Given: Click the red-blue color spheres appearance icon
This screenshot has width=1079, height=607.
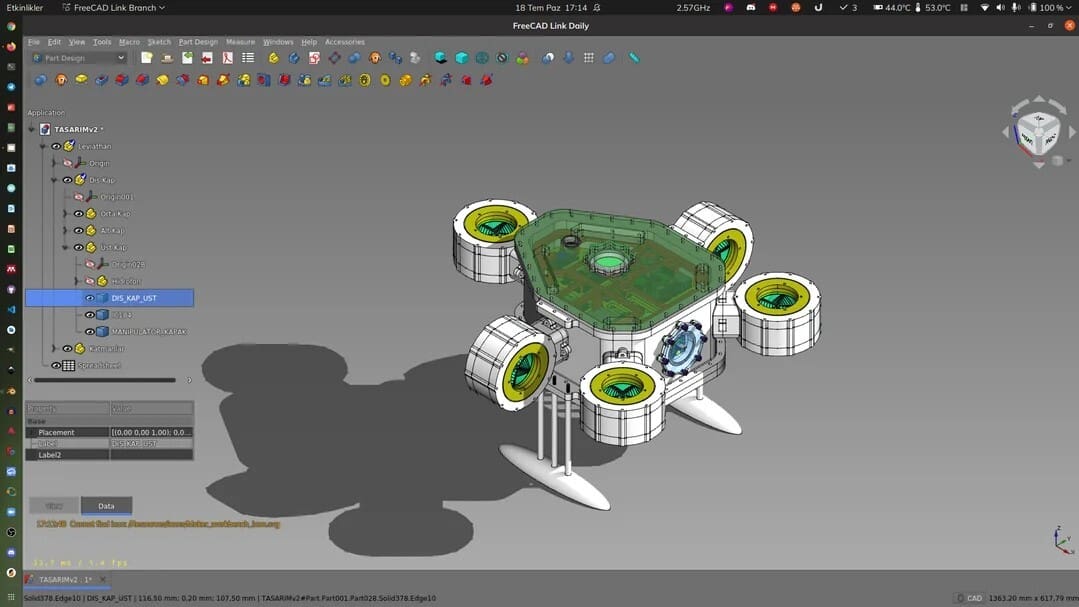Looking at the screenshot, I should click(522, 58).
